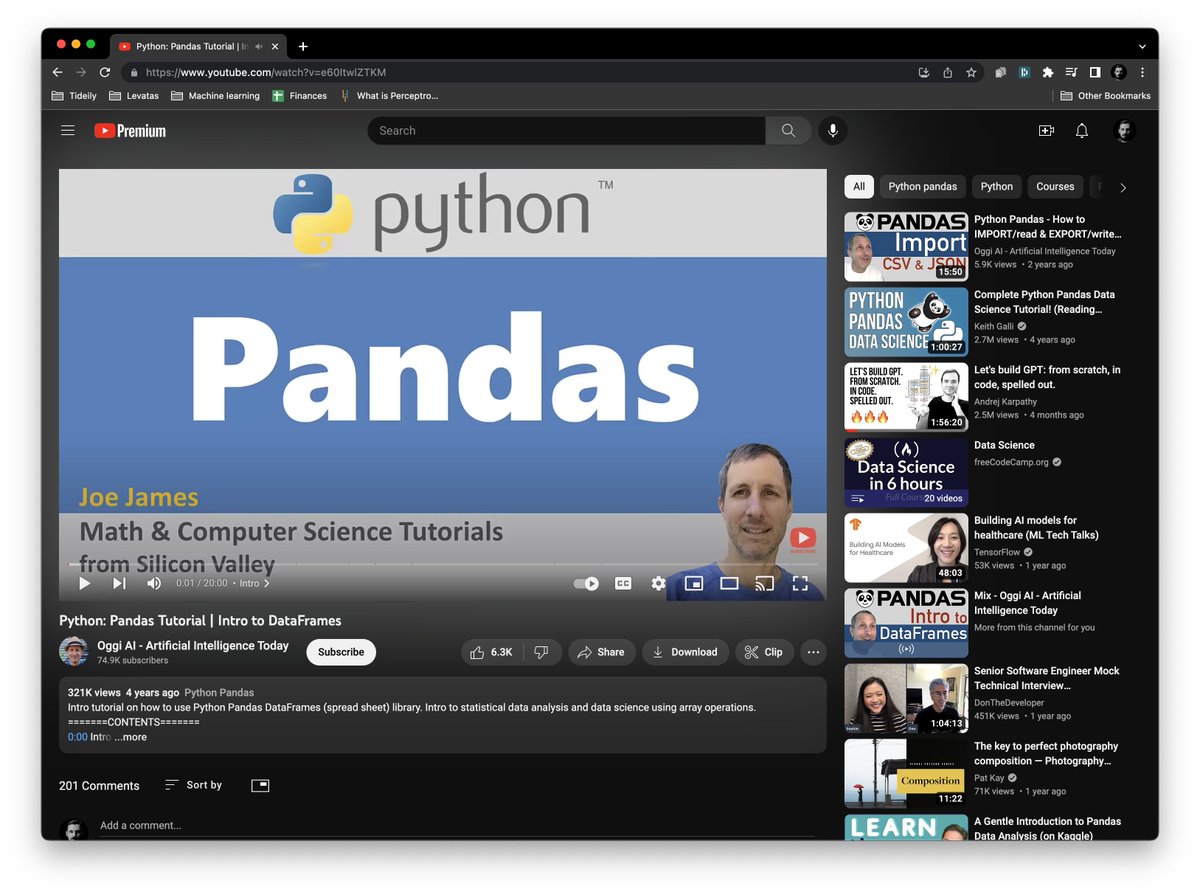This screenshot has width=1200, height=895.
Task: Open the tab search dropdown arrow
Action: pos(1142,46)
